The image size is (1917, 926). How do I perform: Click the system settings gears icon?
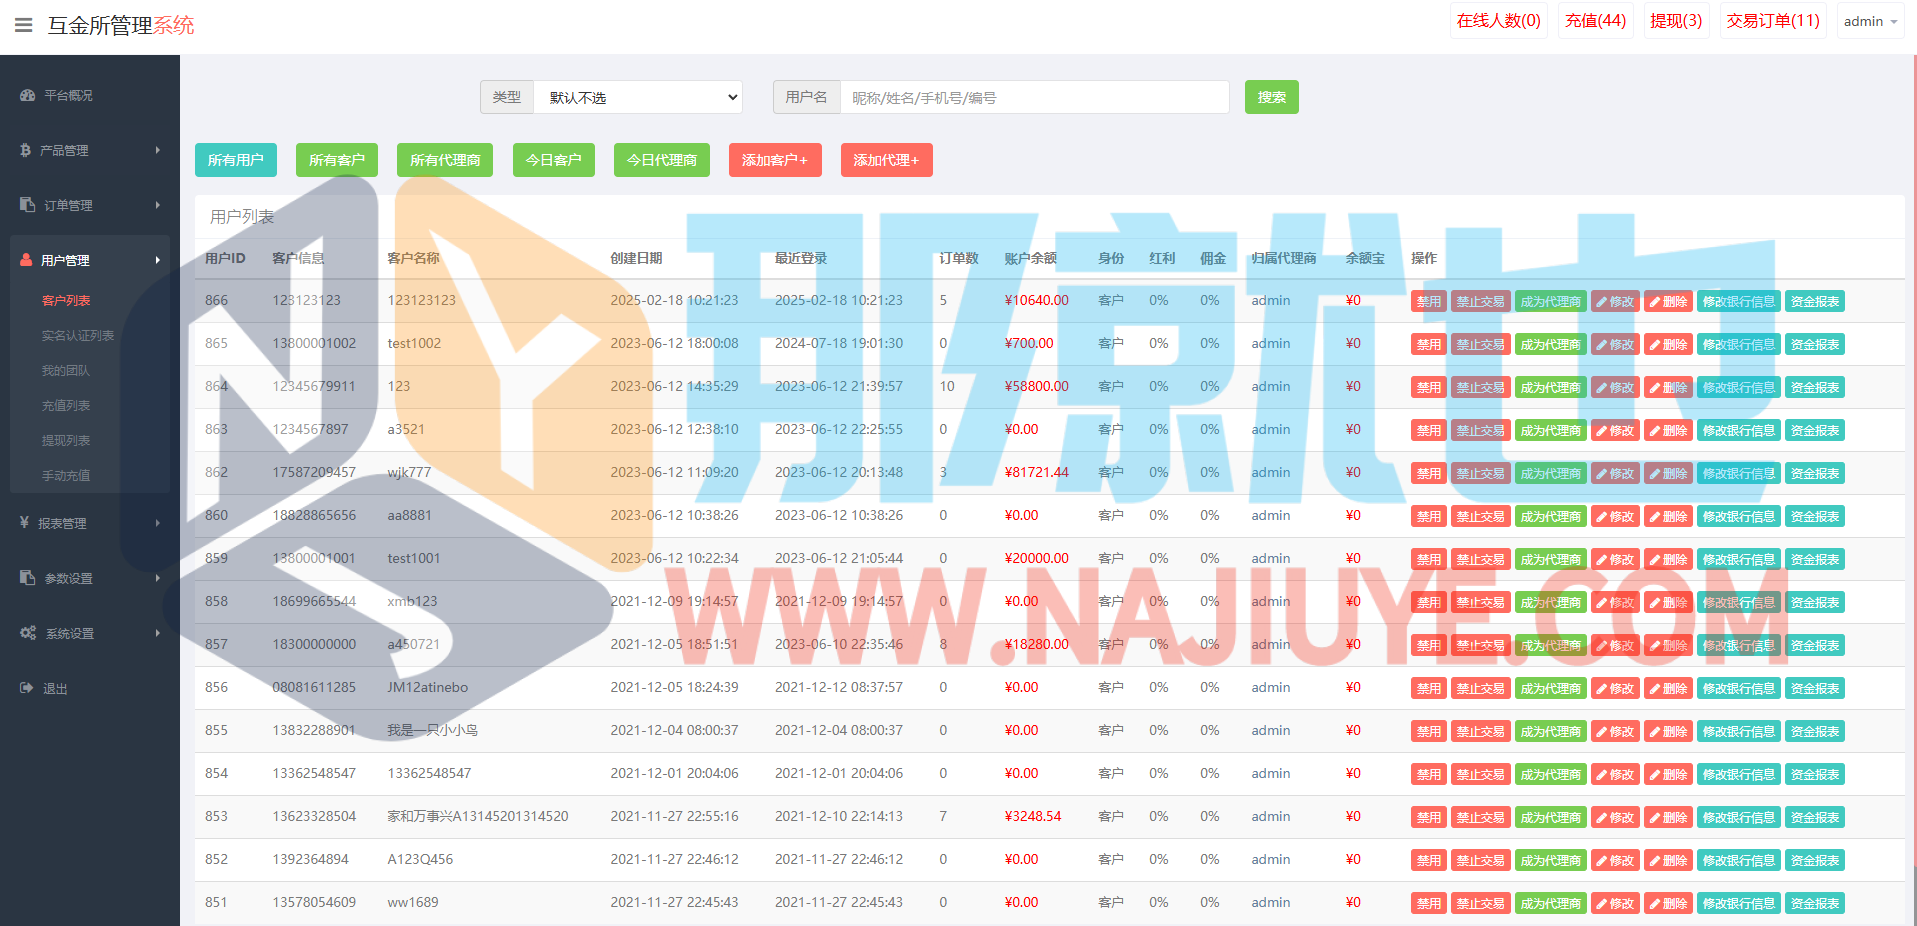coord(28,633)
